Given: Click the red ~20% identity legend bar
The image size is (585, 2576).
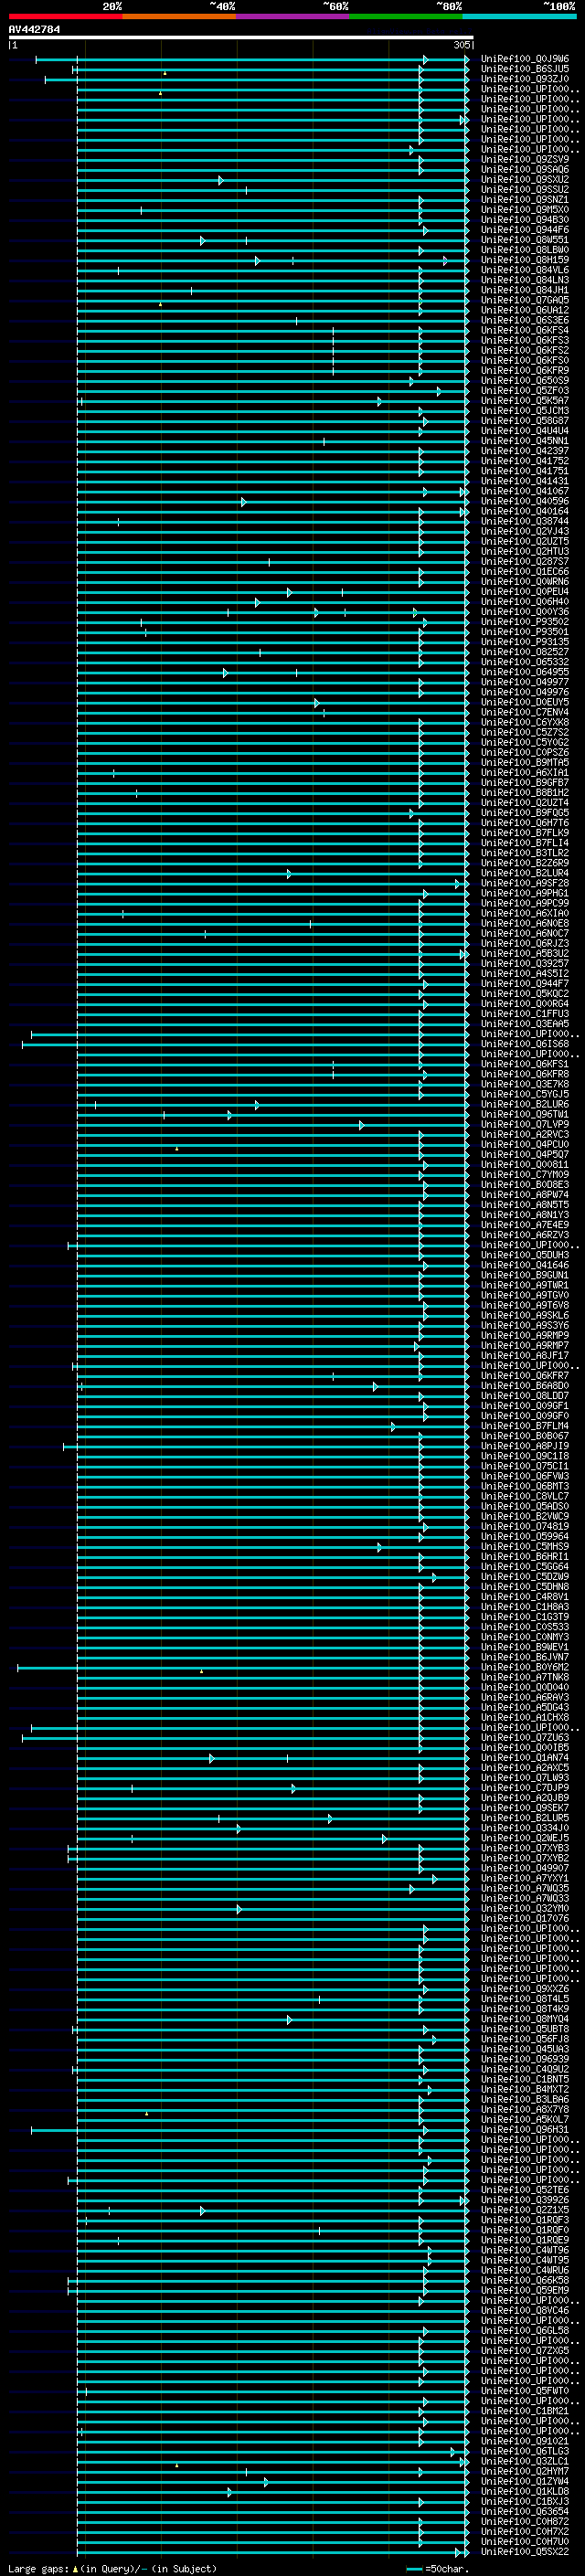Looking at the screenshot, I should click(x=65, y=17).
